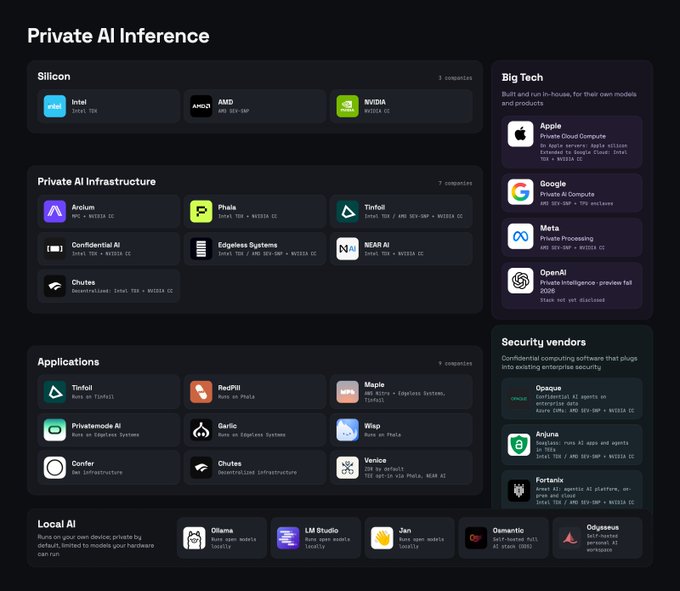680x591 pixels.
Task: Select the Osmantic logo icon
Action: pos(476,538)
